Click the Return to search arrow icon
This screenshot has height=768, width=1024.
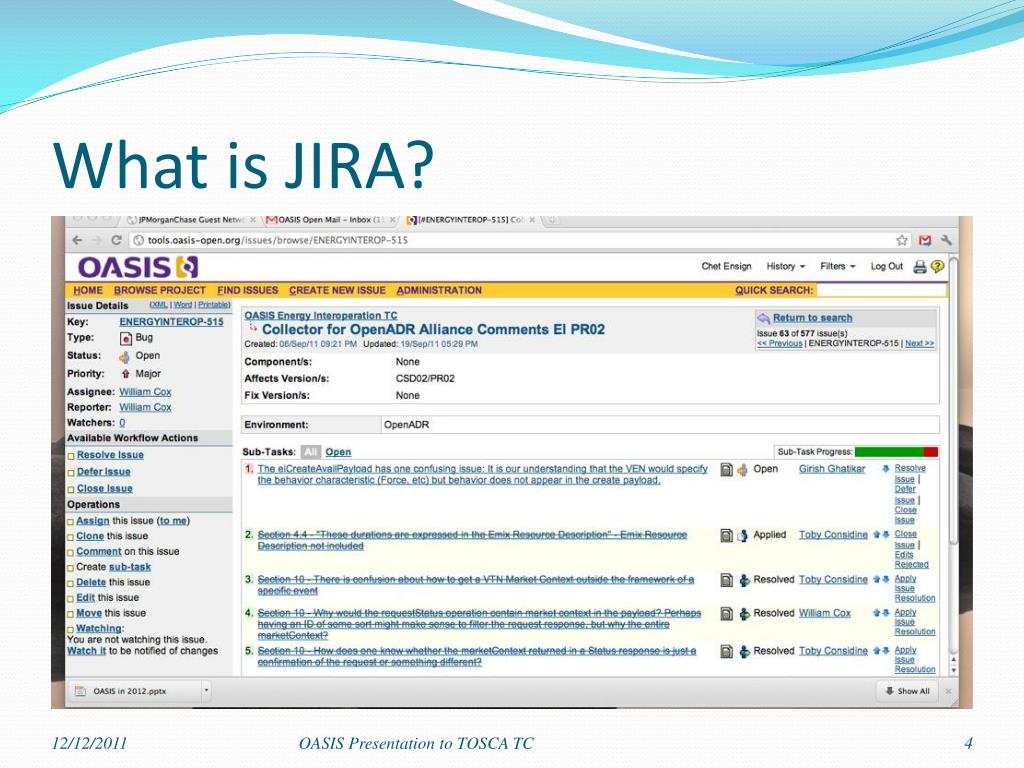(x=763, y=318)
